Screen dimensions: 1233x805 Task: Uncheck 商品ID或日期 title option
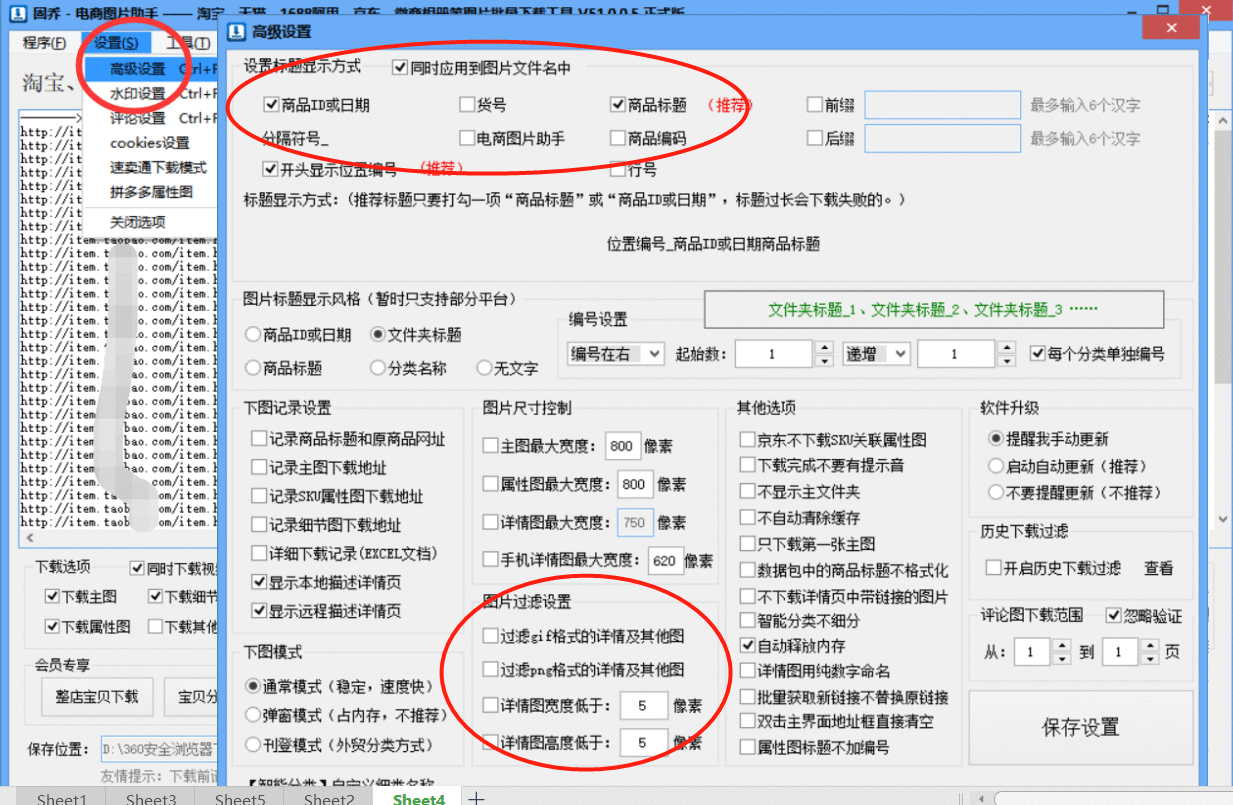click(317, 105)
